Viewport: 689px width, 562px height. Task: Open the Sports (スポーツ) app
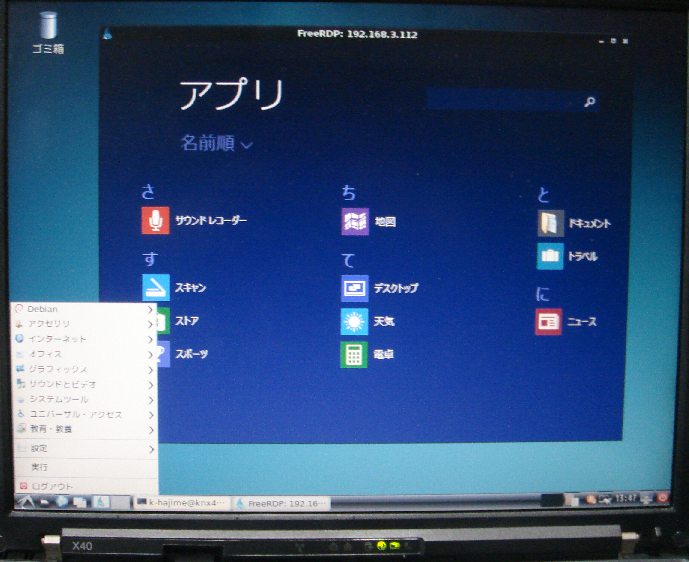(x=182, y=354)
